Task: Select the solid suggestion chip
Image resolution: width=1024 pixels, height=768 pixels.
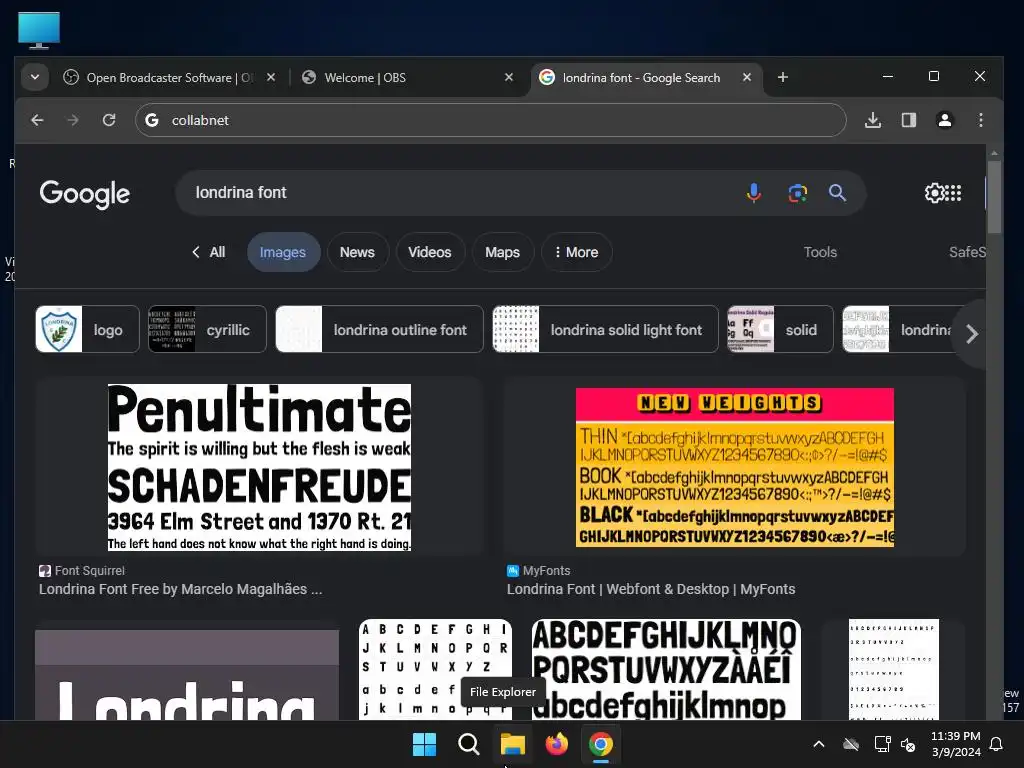Action: pos(780,329)
